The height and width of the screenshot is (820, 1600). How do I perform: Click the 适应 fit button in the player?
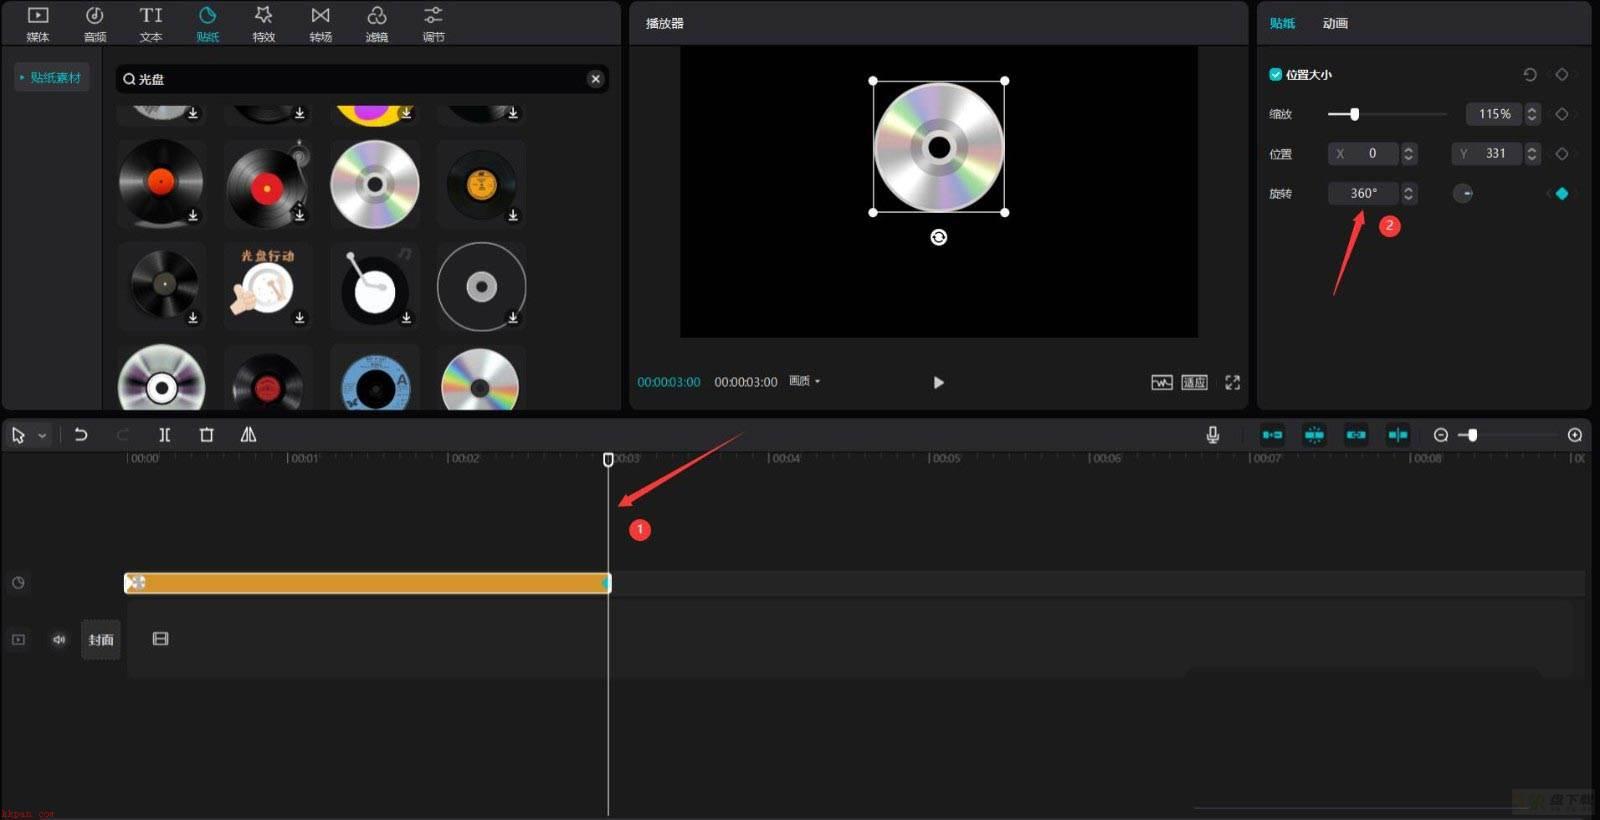1194,382
